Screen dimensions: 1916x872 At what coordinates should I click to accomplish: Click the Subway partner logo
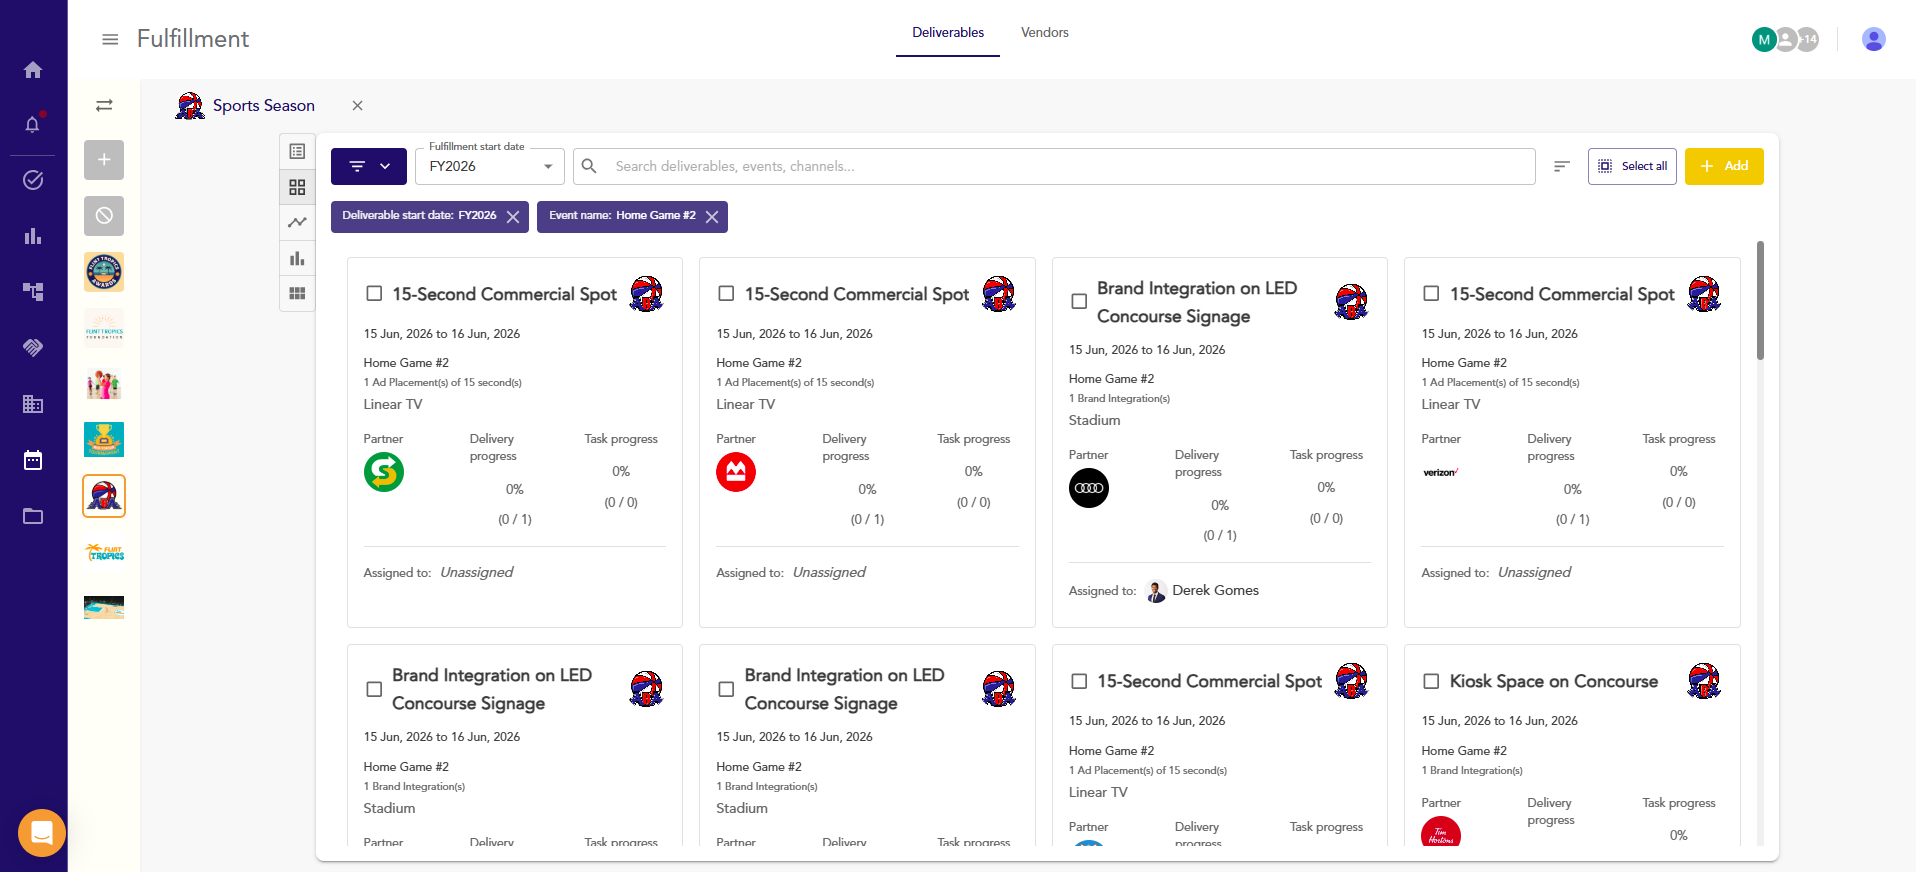(x=384, y=472)
